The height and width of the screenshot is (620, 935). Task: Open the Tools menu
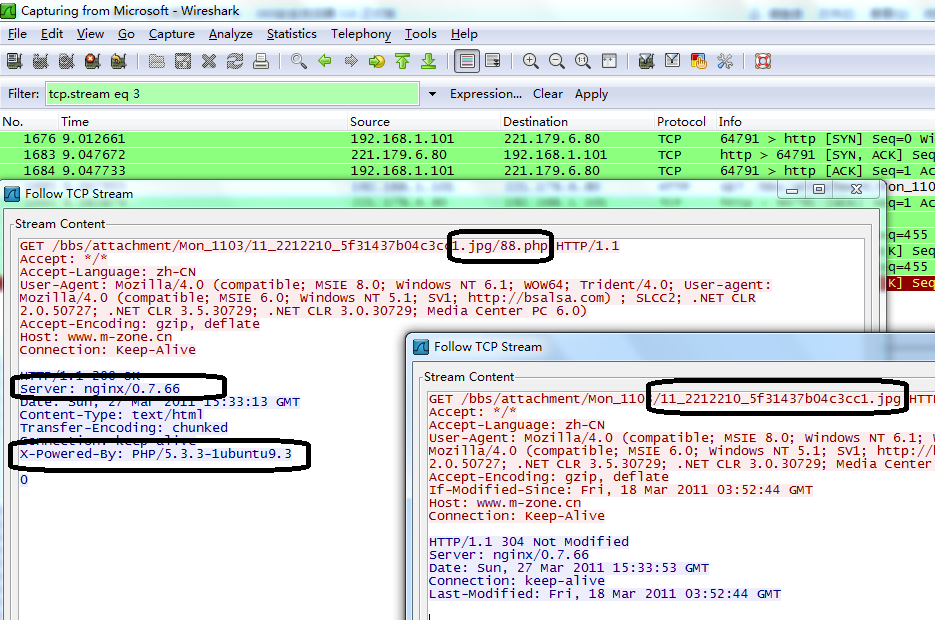pos(421,34)
